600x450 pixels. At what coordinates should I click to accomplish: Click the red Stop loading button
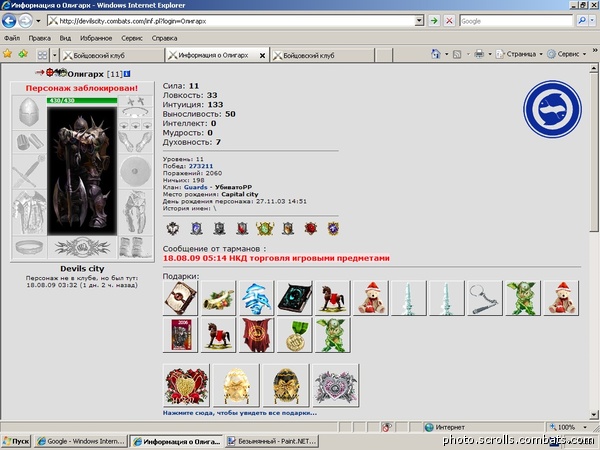pyautogui.click(x=449, y=21)
